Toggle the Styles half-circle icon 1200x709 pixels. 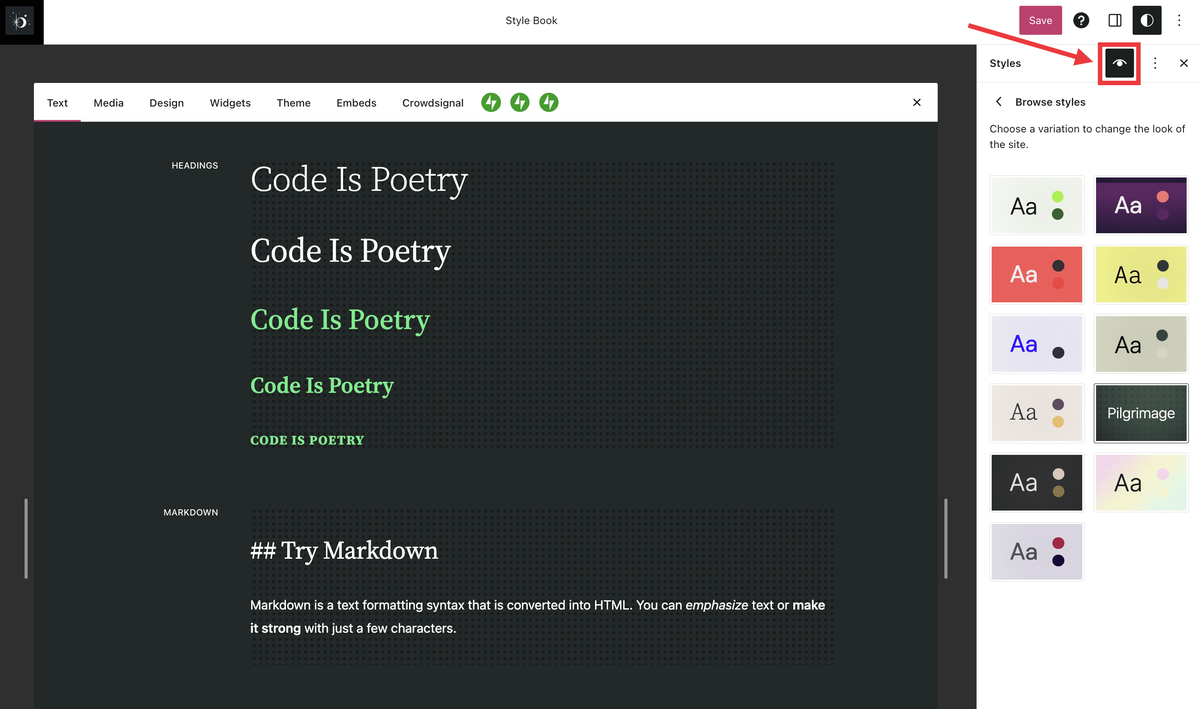pyautogui.click(x=1147, y=21)
